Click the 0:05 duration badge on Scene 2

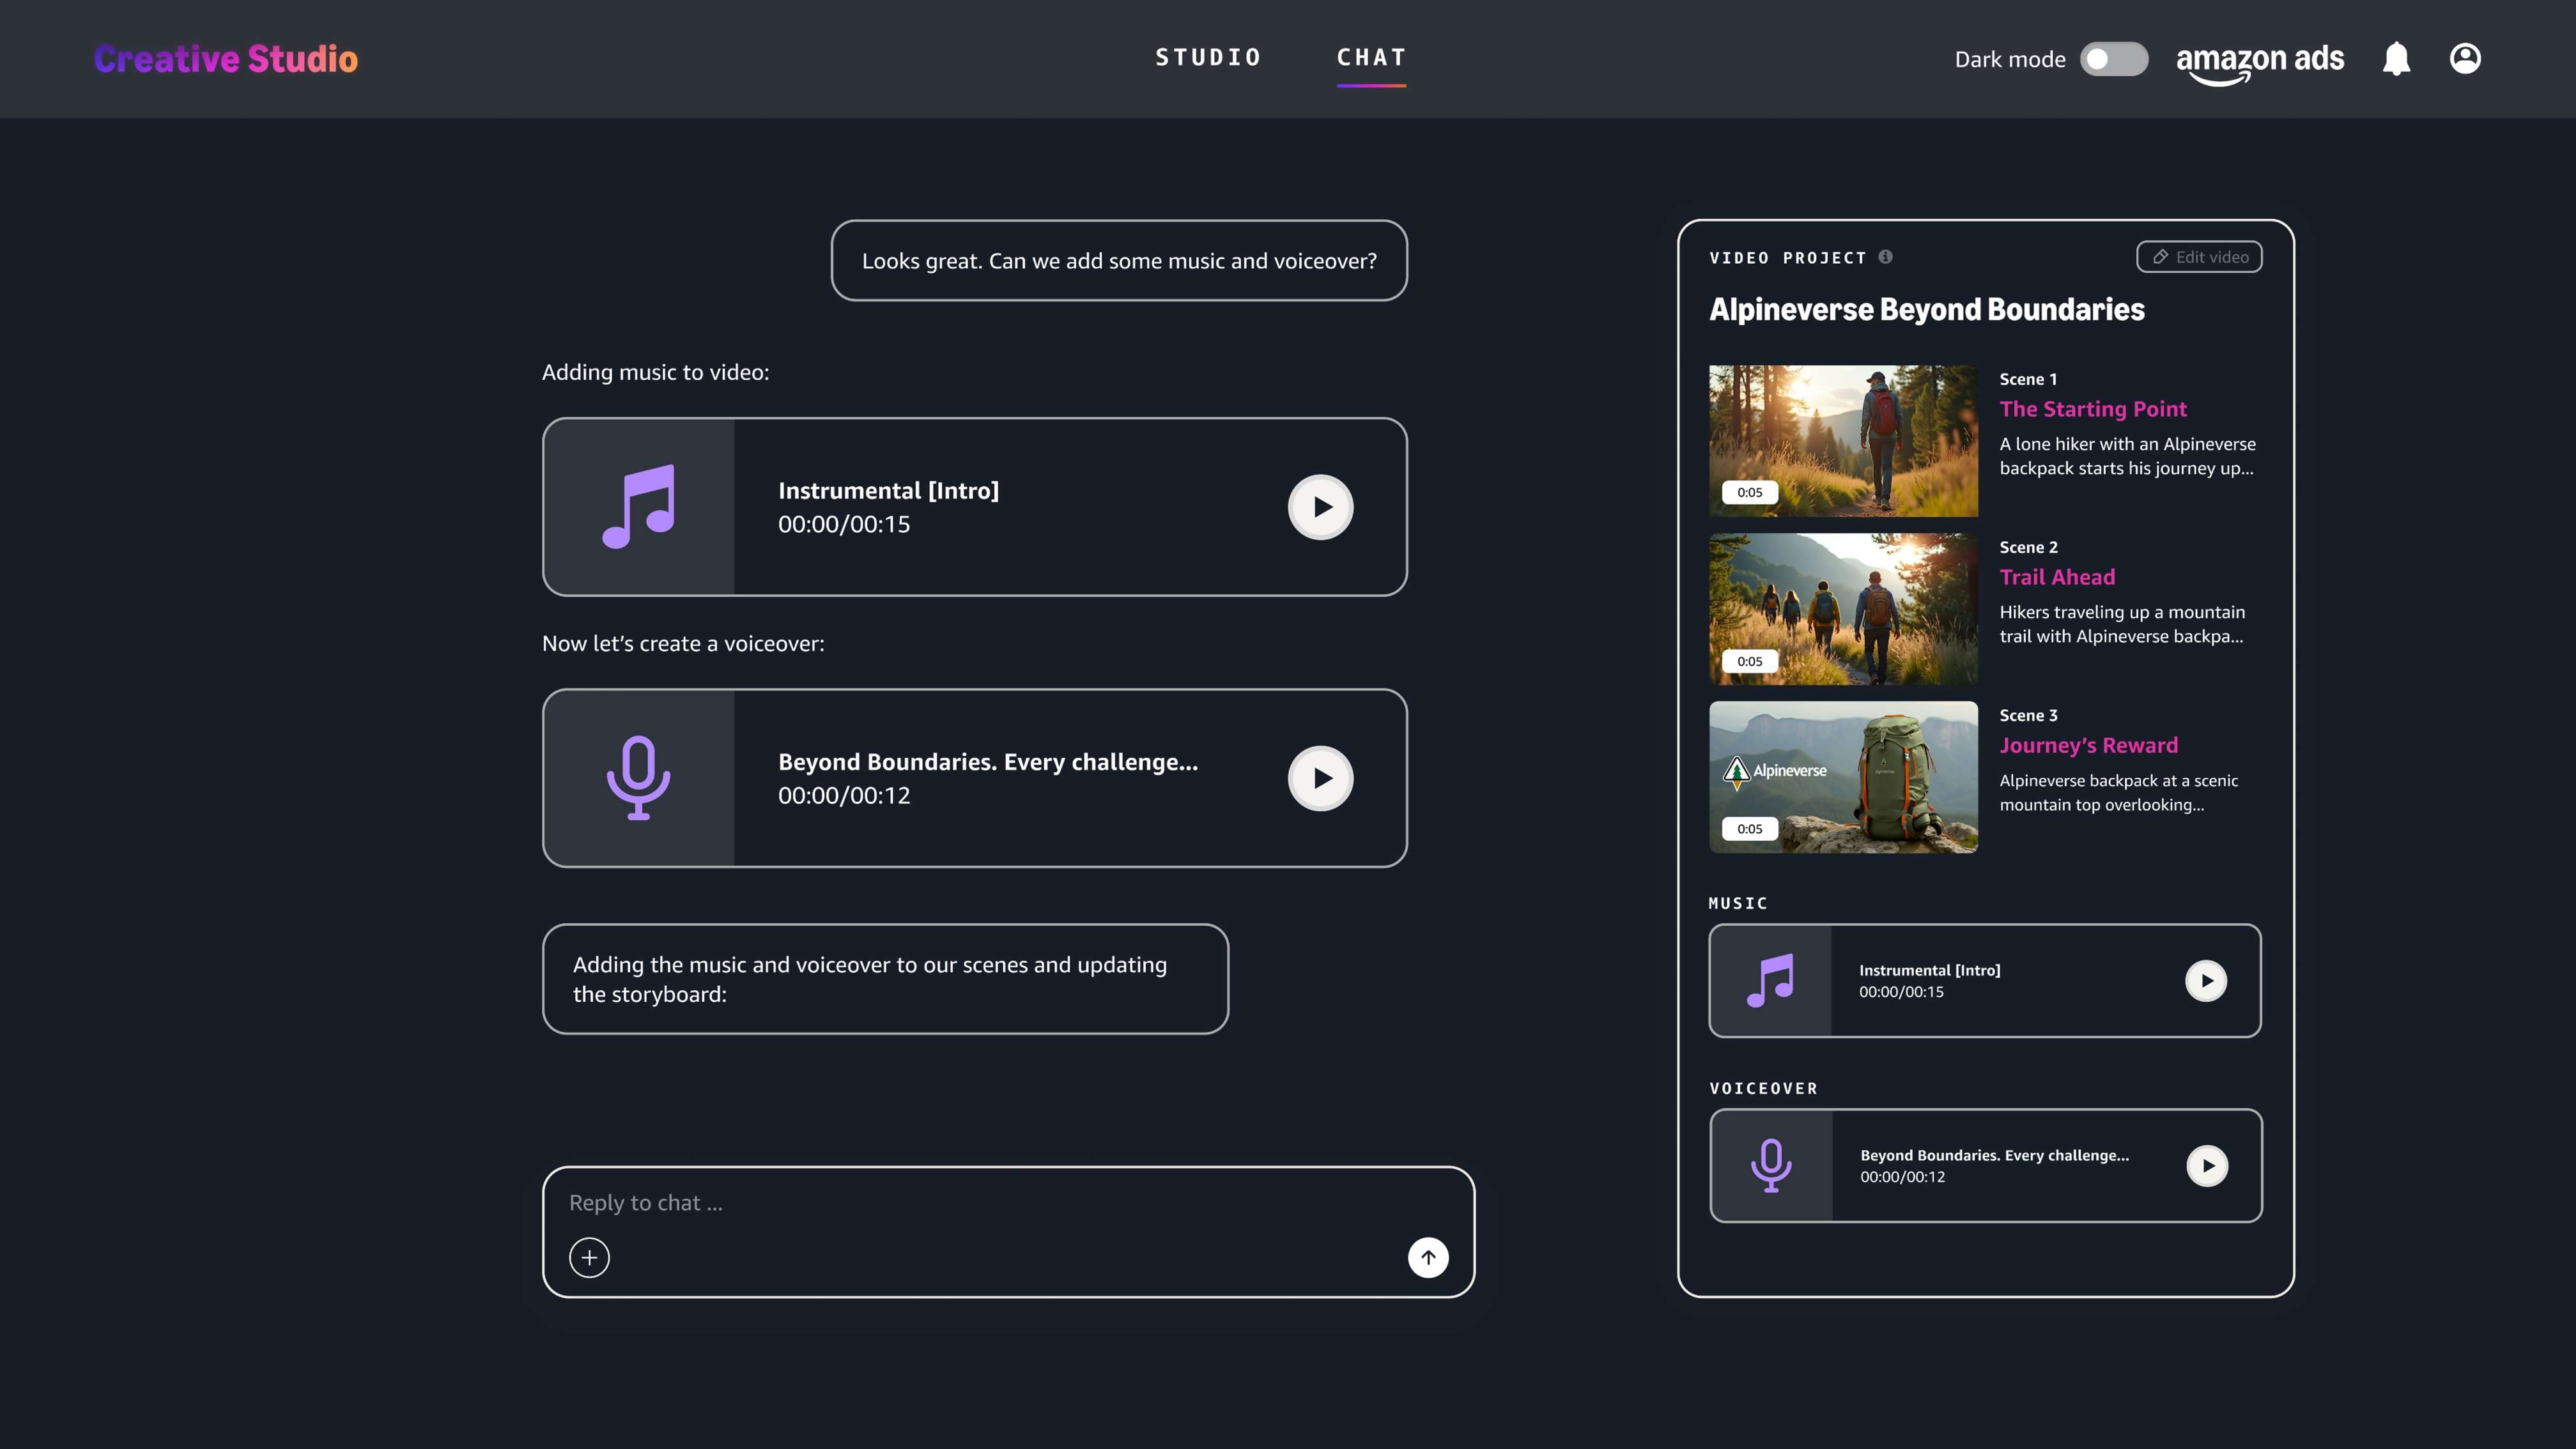pyautogui.click(x=1750, y=661)
